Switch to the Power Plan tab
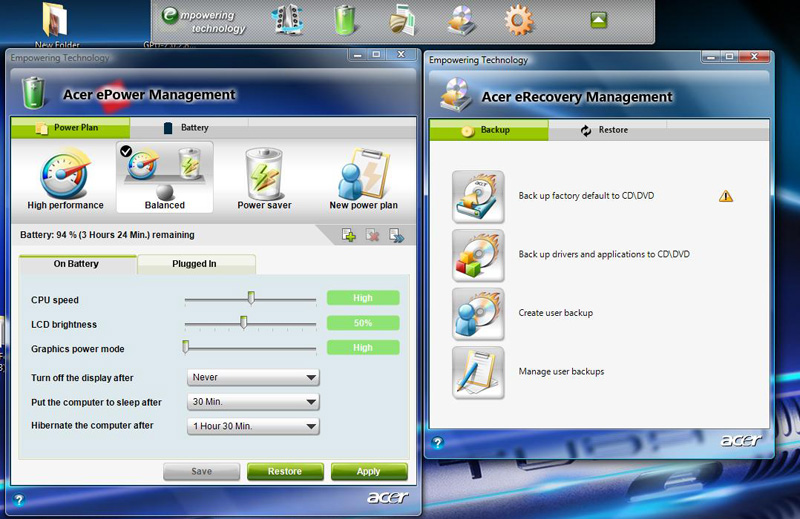Screen dimensions: 800x519 click(70, 128)
